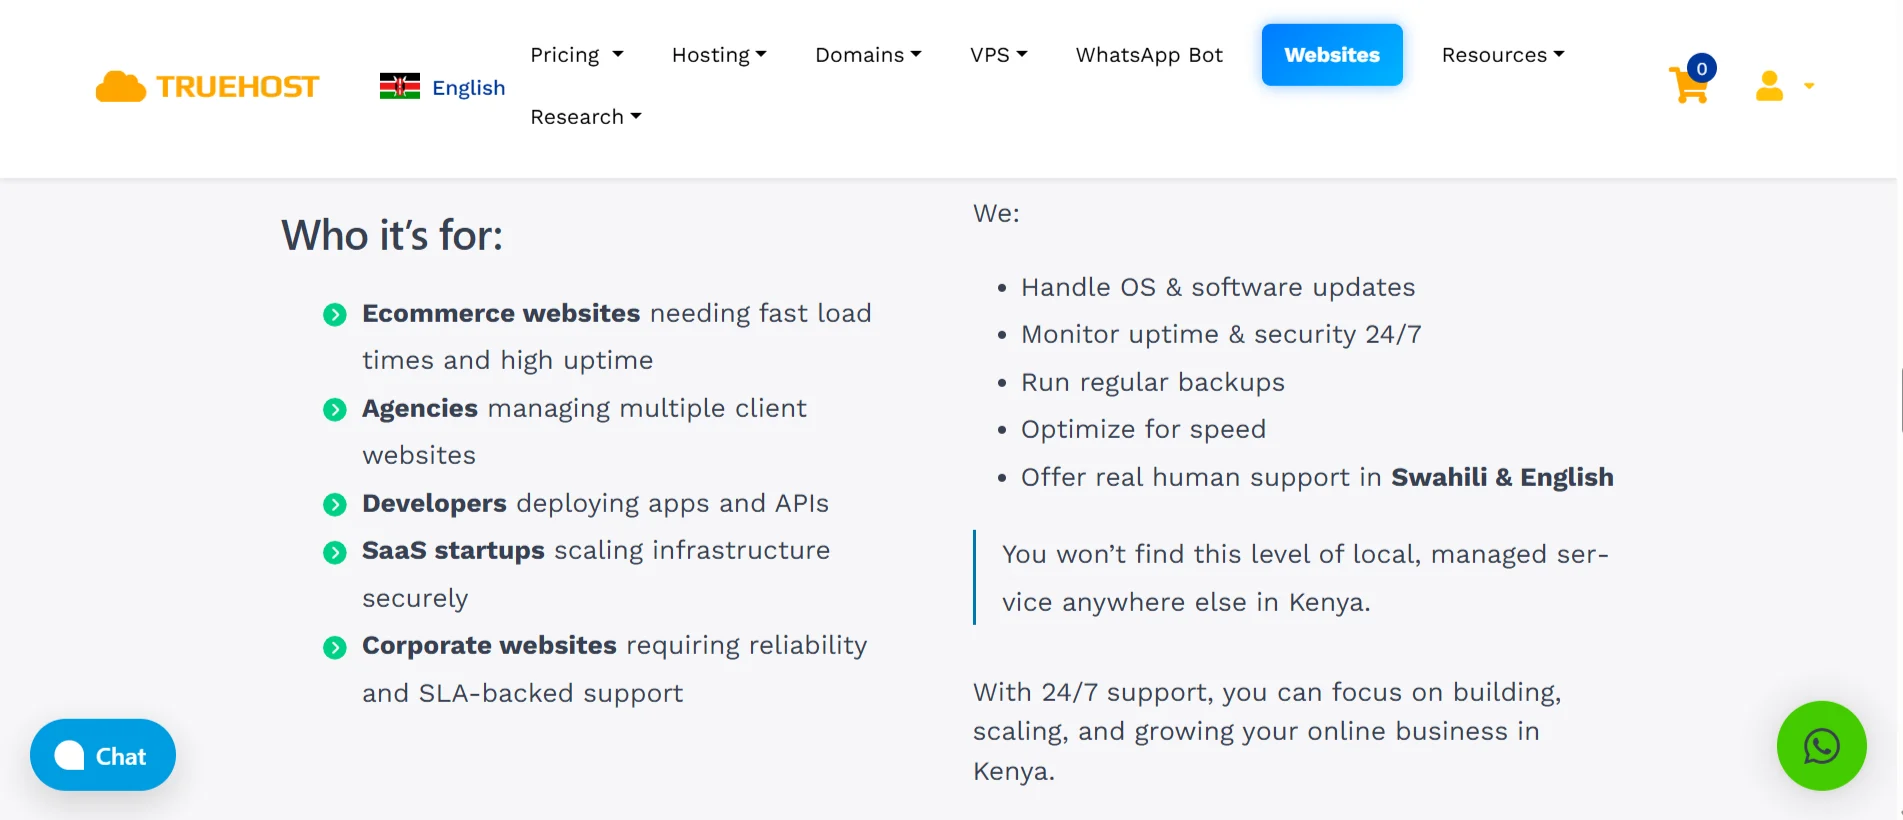
Task: Click 'Monitor uptime & security 24/7' bullet
Action: (x=1221, y=334)
